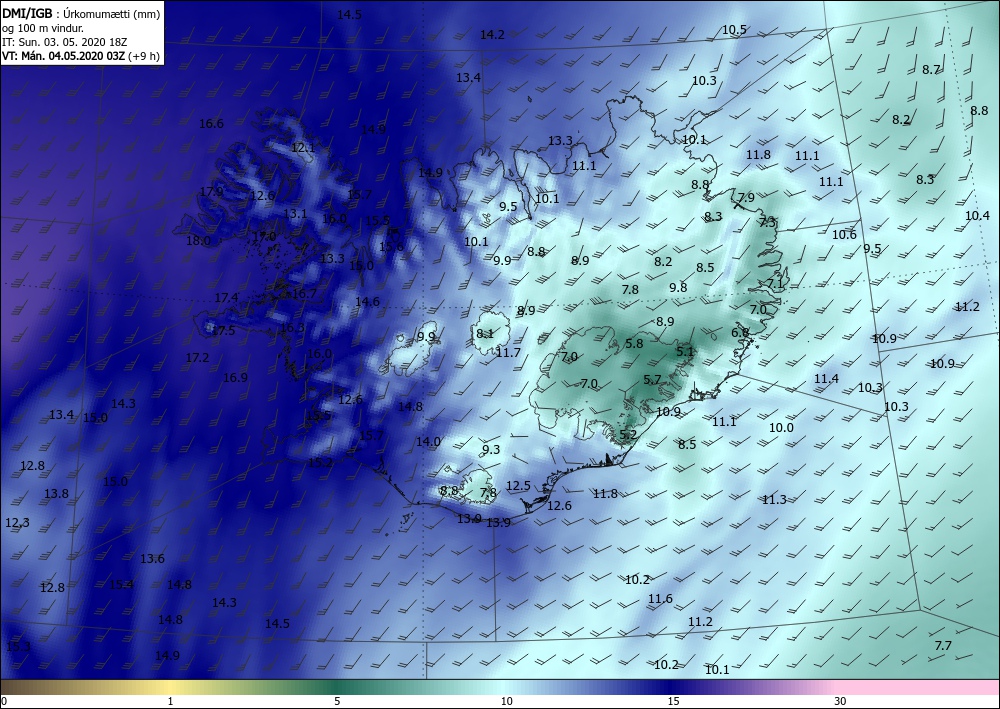This screenshot has height=709, width=1000.
Task: Click the legend tick label '30'
Action: coord(840,702)
